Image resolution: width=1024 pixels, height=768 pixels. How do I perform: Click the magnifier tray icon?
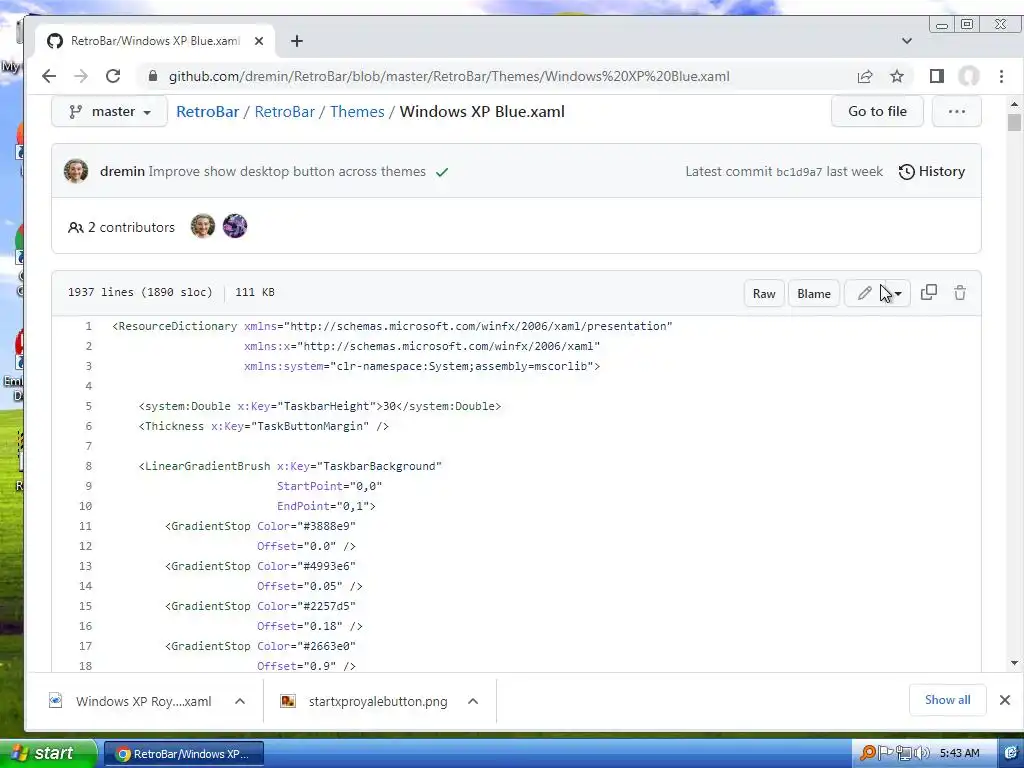pyautogui.click(x=867, y=754)
